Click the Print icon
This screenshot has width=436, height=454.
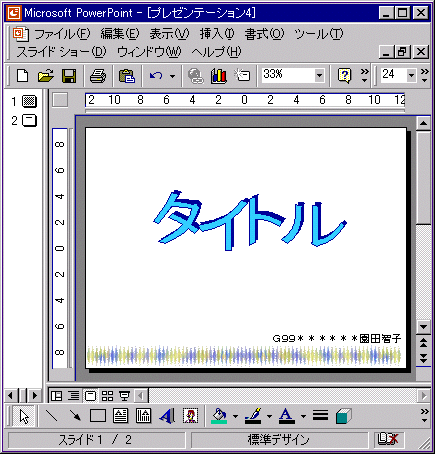point(98,76)
